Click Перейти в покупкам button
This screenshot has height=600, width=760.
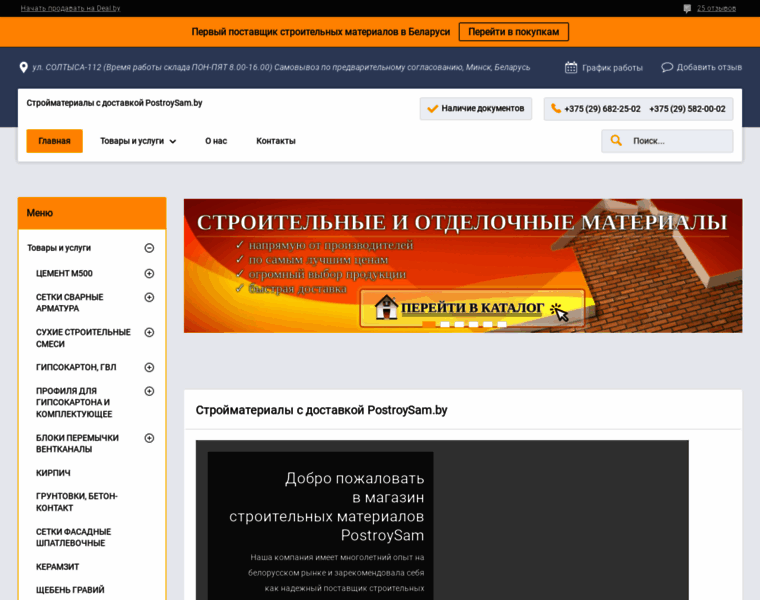pos(514,32)
